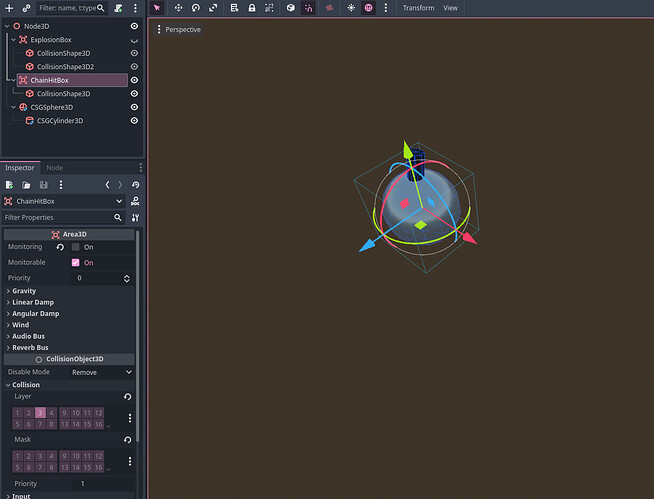The width and height of the screenshot is (654, 499).
Task: Toggle visibility of CollisionShape3D2
Action: point(134,67)
